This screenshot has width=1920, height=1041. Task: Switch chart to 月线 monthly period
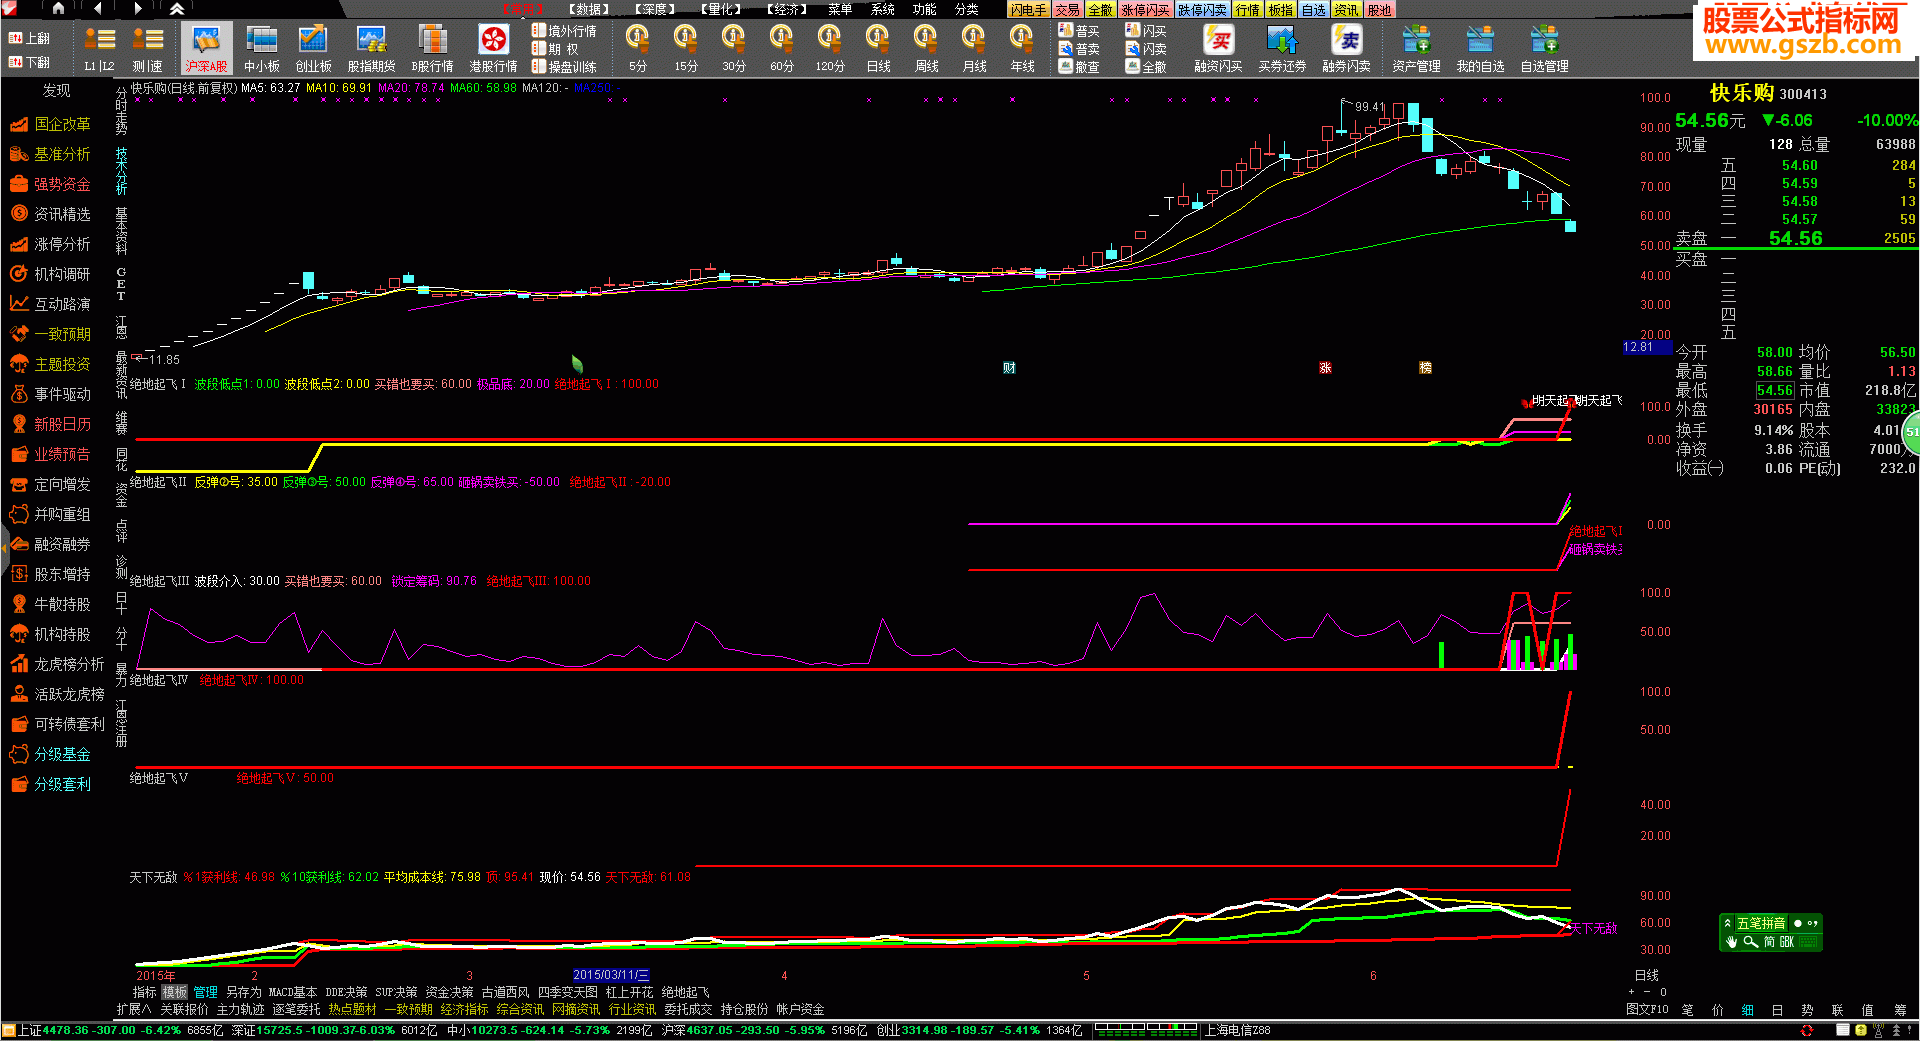(x=974, y=49)
